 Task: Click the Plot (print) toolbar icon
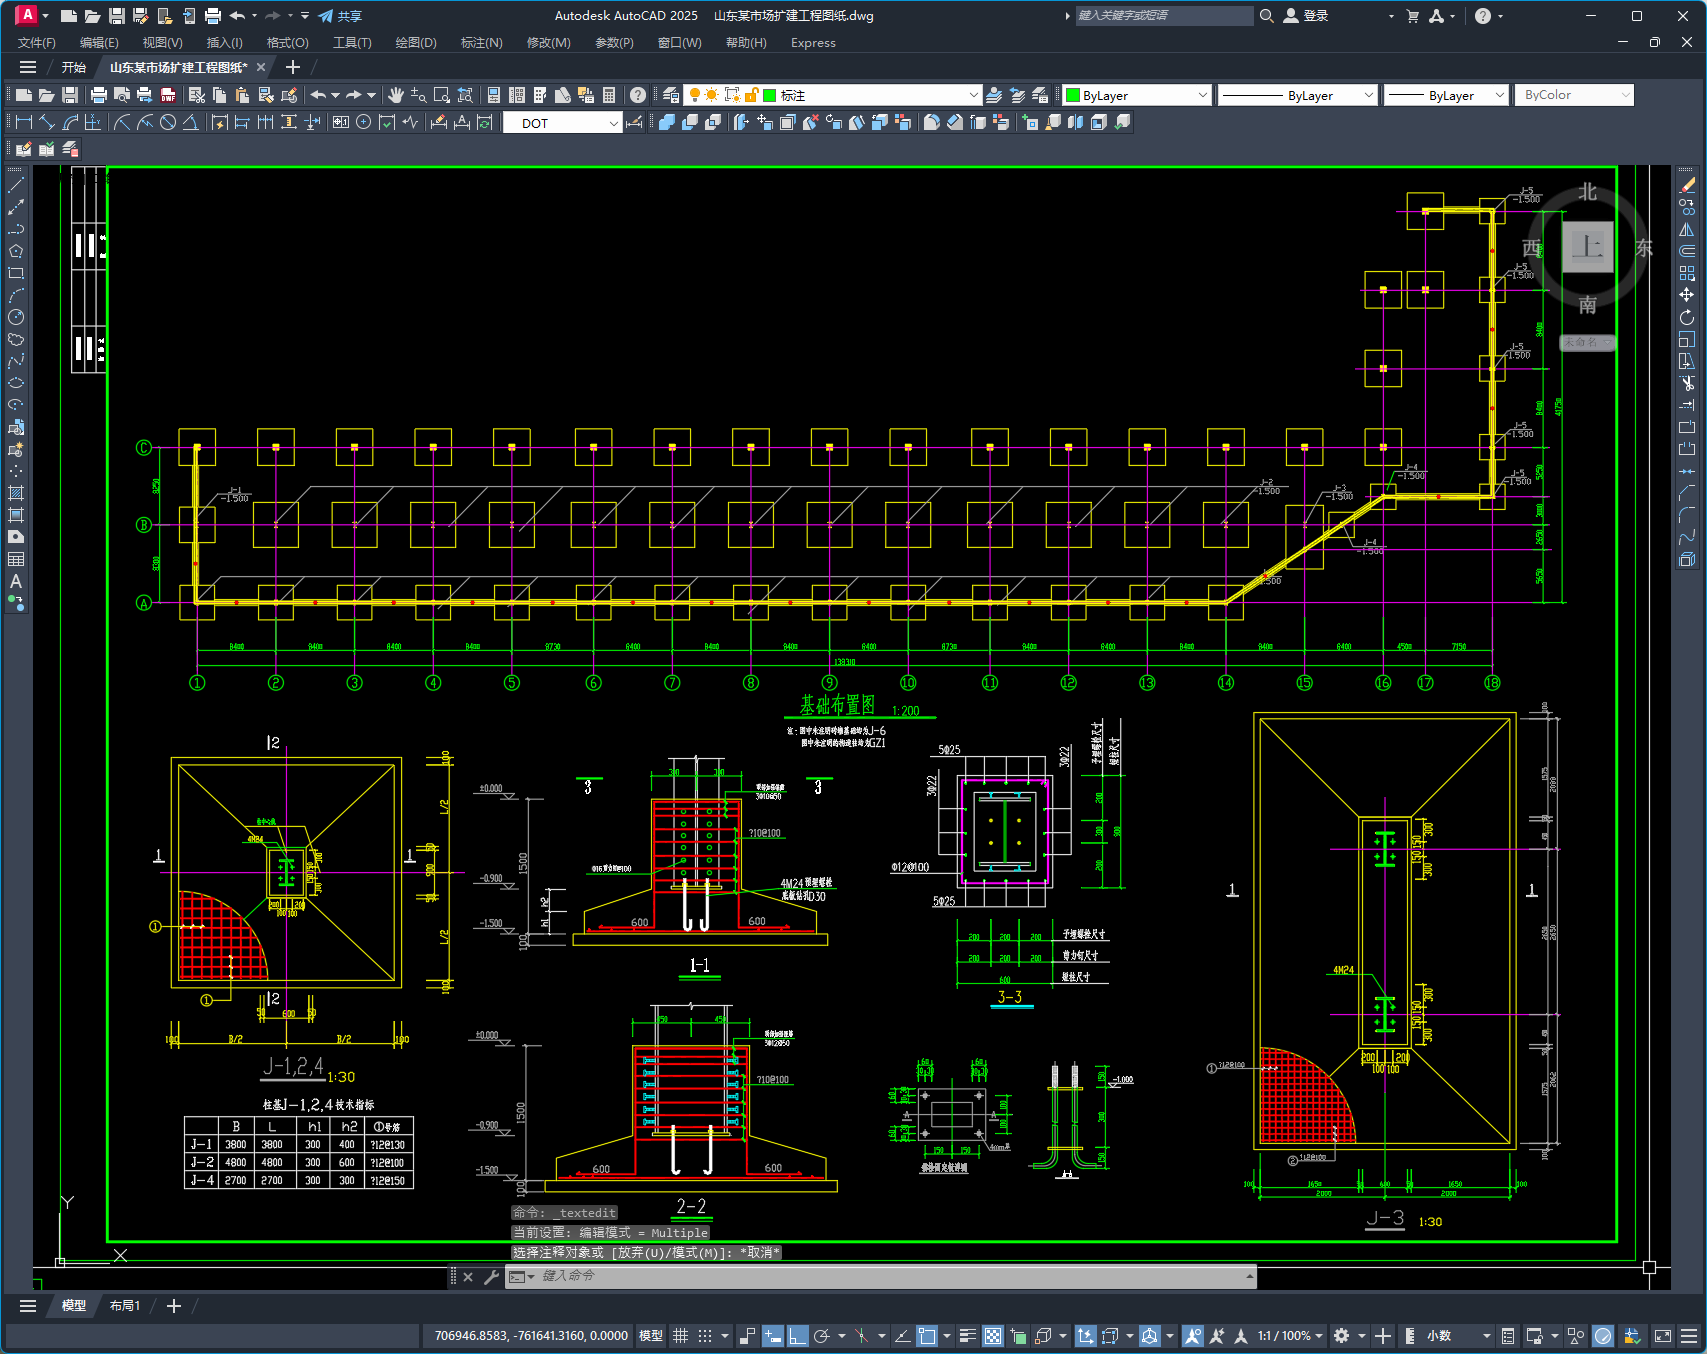pyautogui.click(x=98, y=95)
